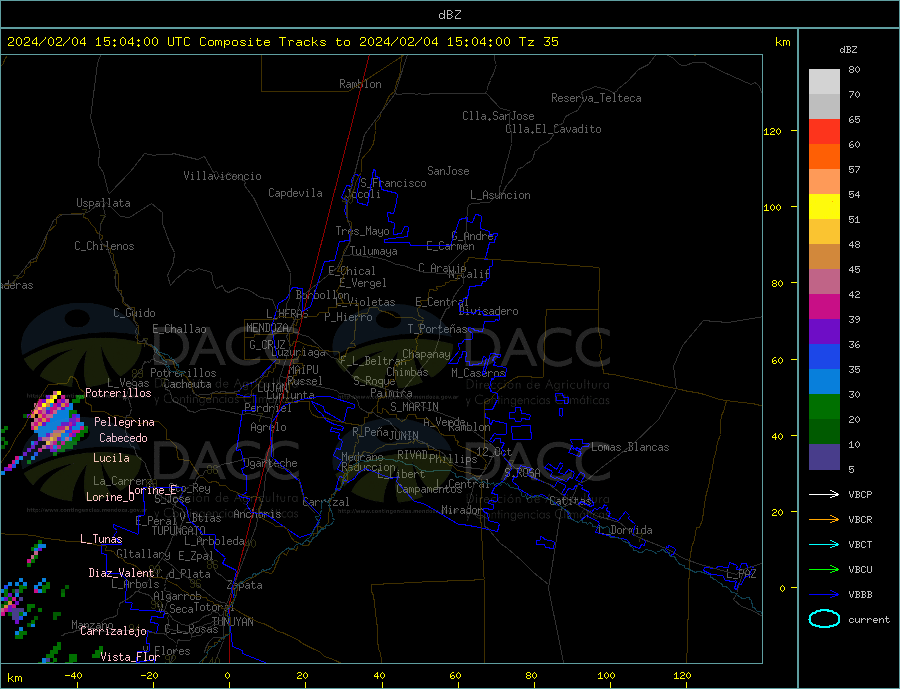Click the E_Carmen map label
This screenshot has height=689, width=900.
tap(451, 246)
